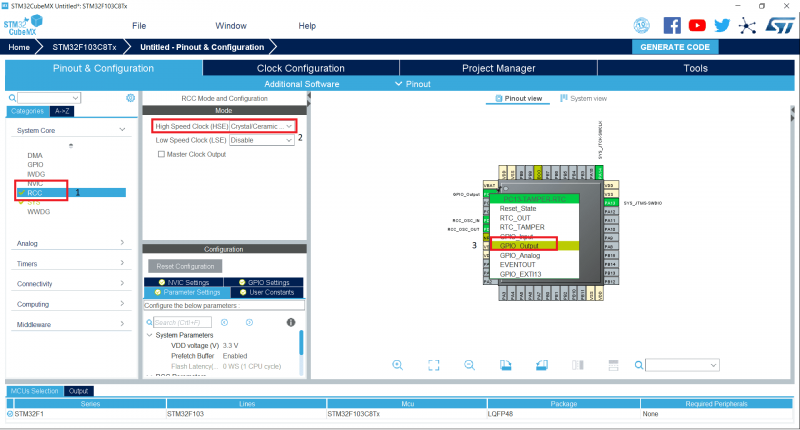Click the parameter Search (Ctrl+F) field

(182, 322)
